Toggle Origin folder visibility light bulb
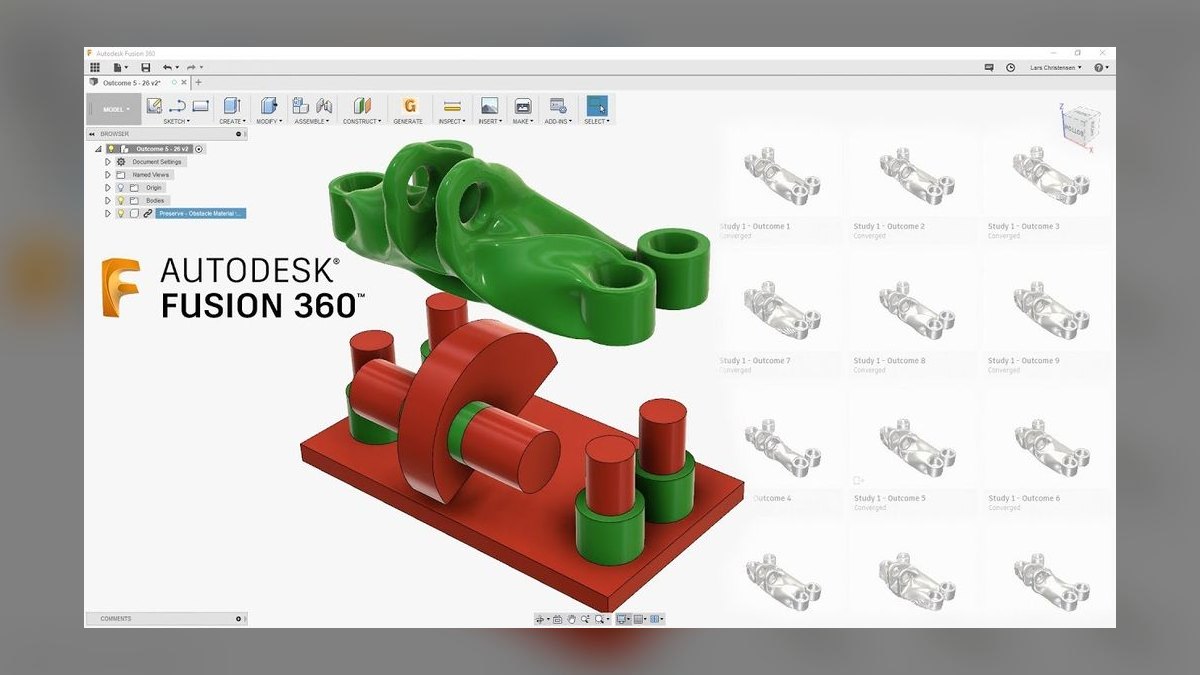This screenshot has width=1200, height=675. [121, 187]
